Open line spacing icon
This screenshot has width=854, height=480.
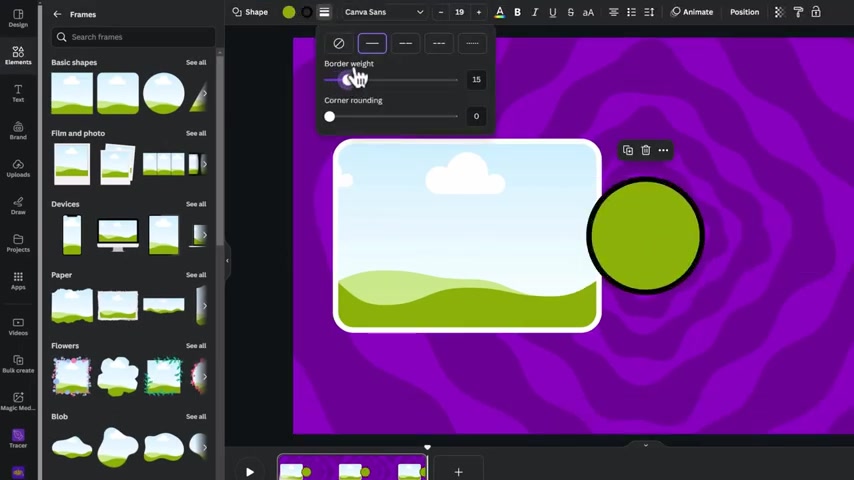(649, 12)
